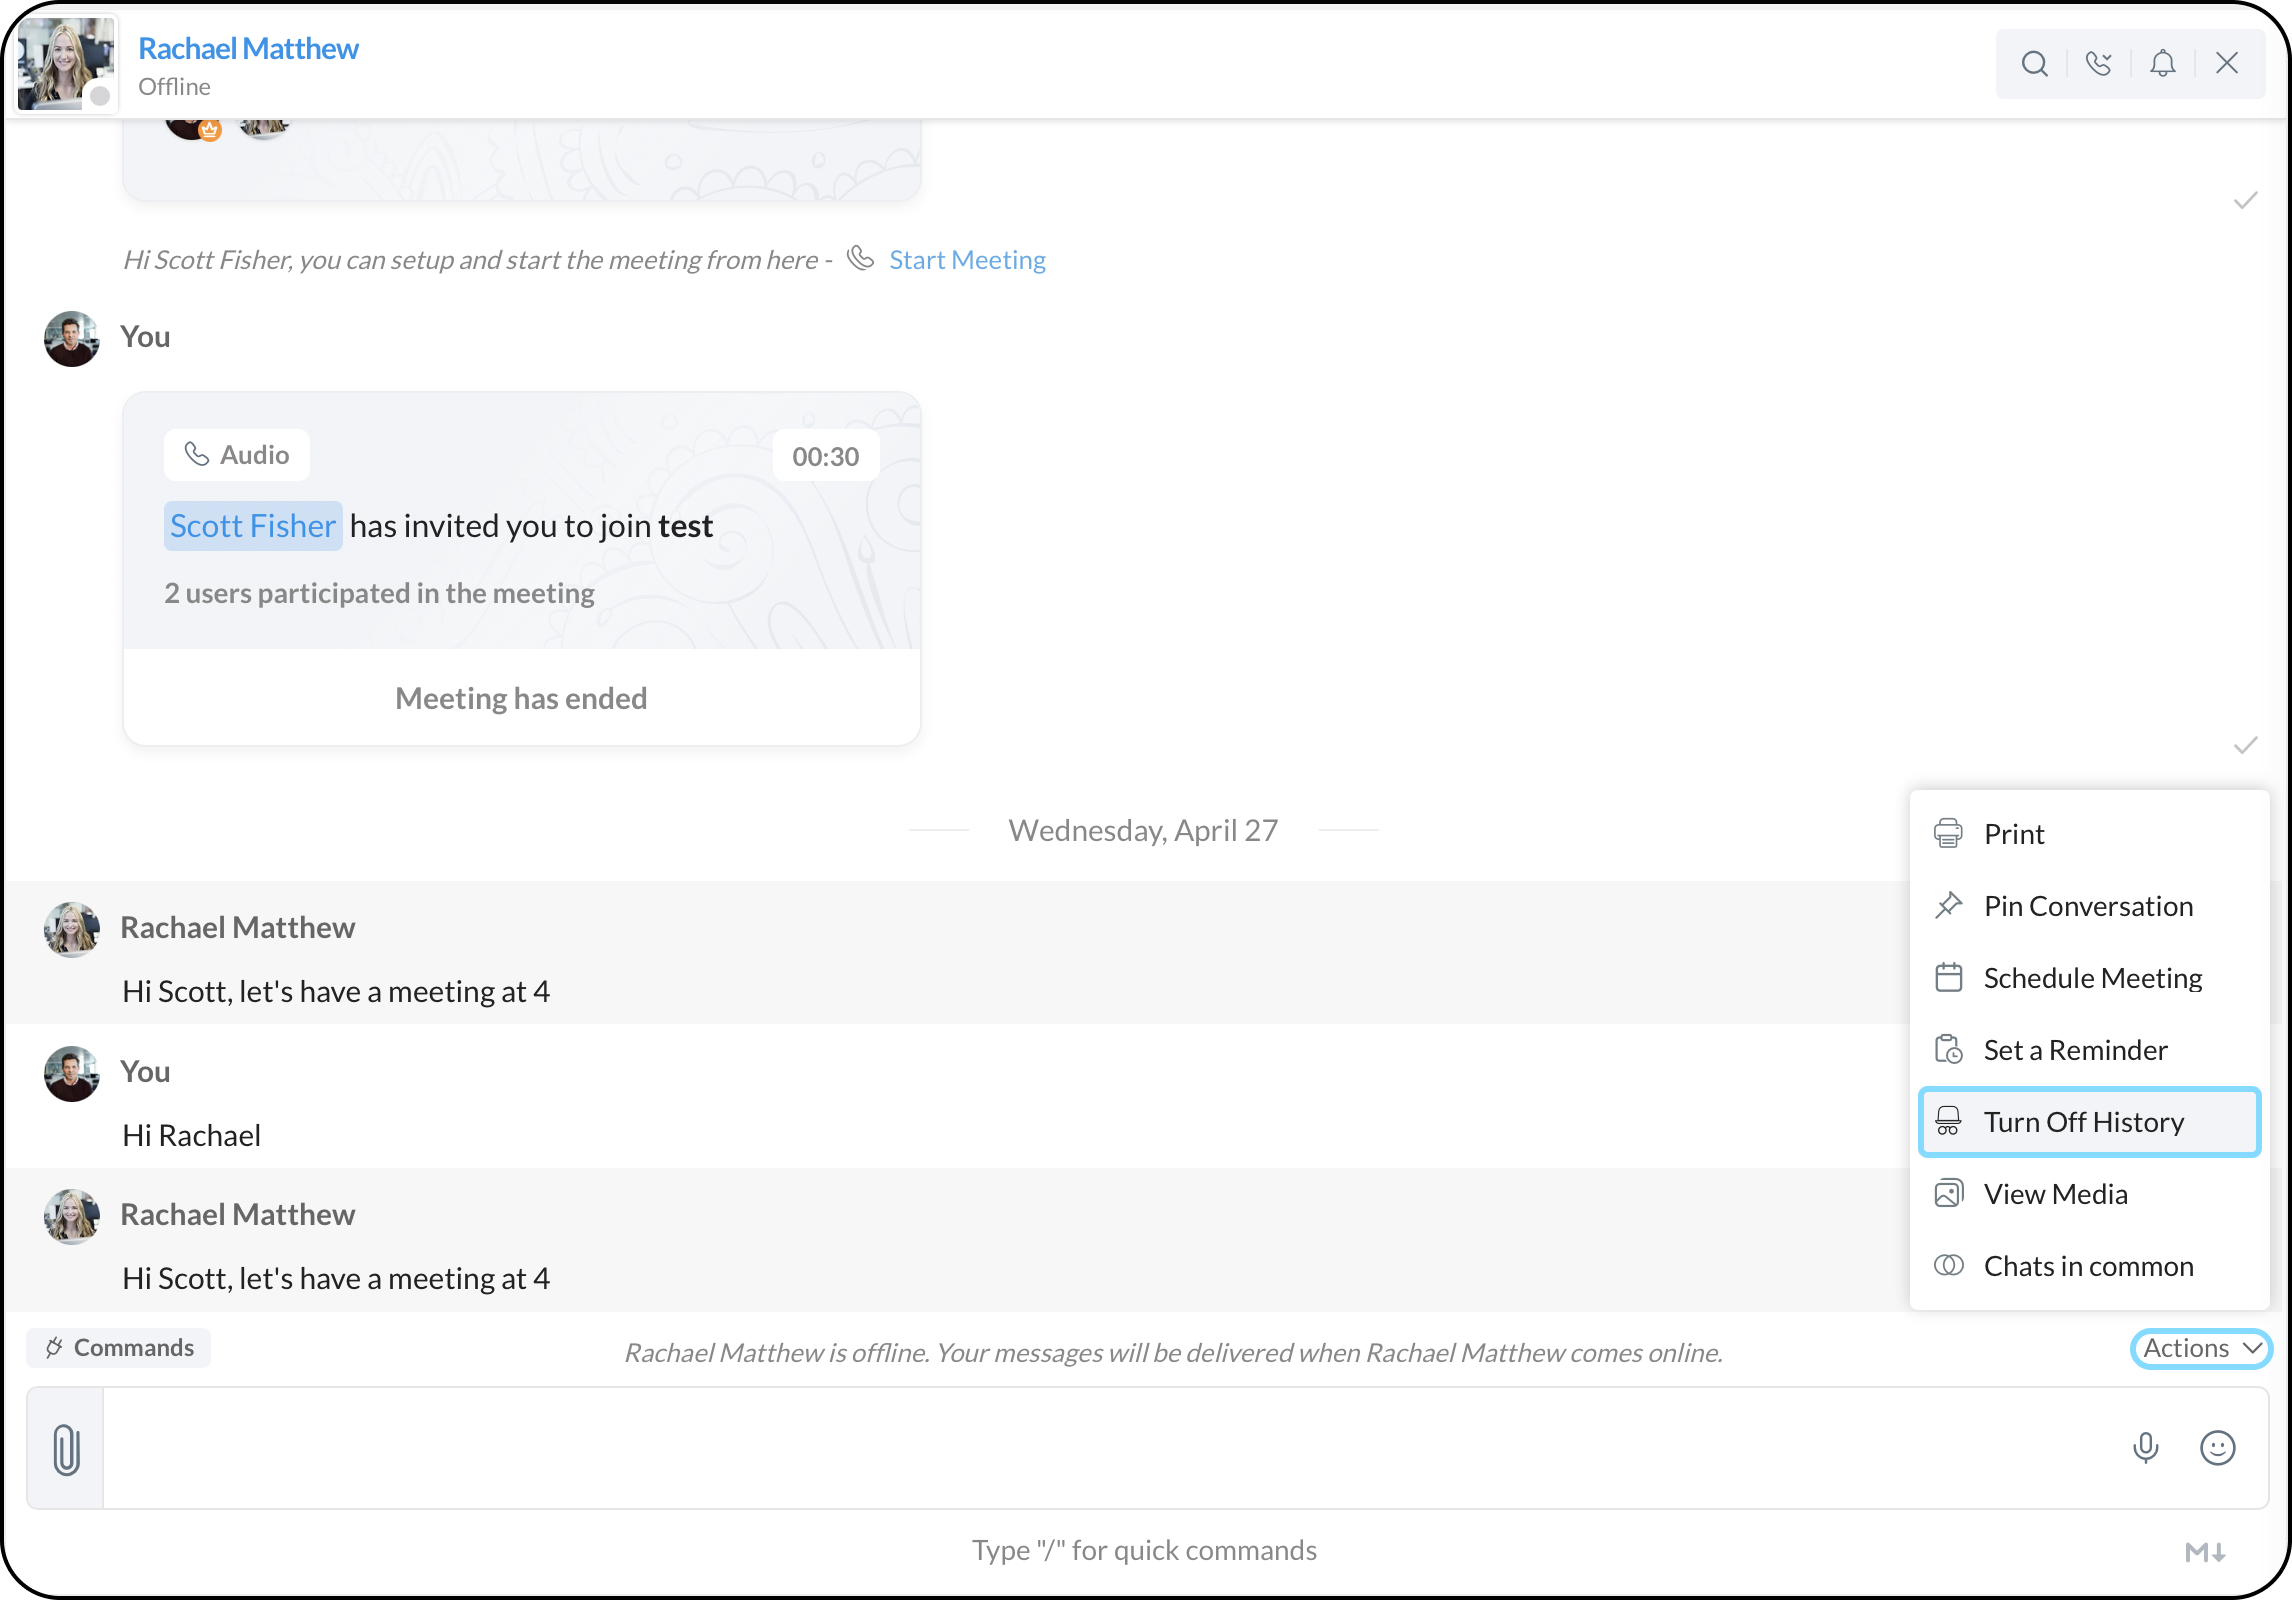Open the Commands button
The width and height of the screenshot is (2292, 1600).
pyautogui.click(x=119, y=1348)
